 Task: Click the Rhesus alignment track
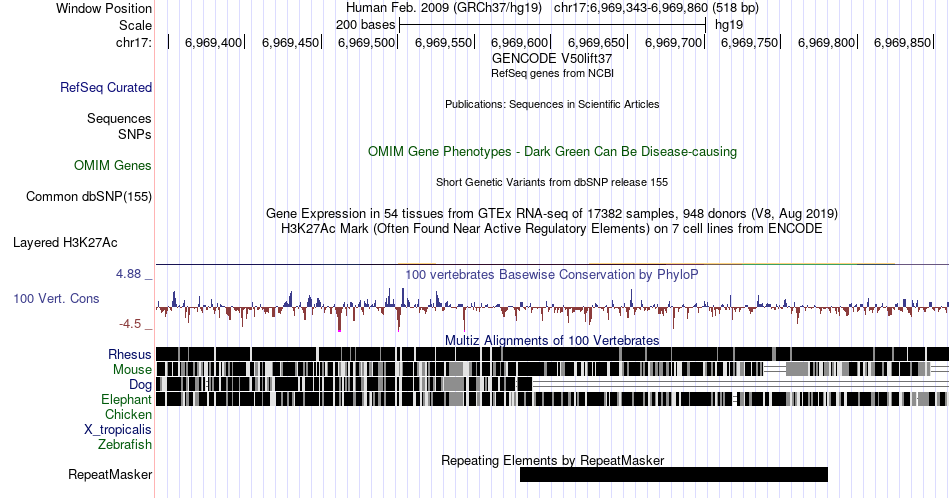tap(552, 354)
